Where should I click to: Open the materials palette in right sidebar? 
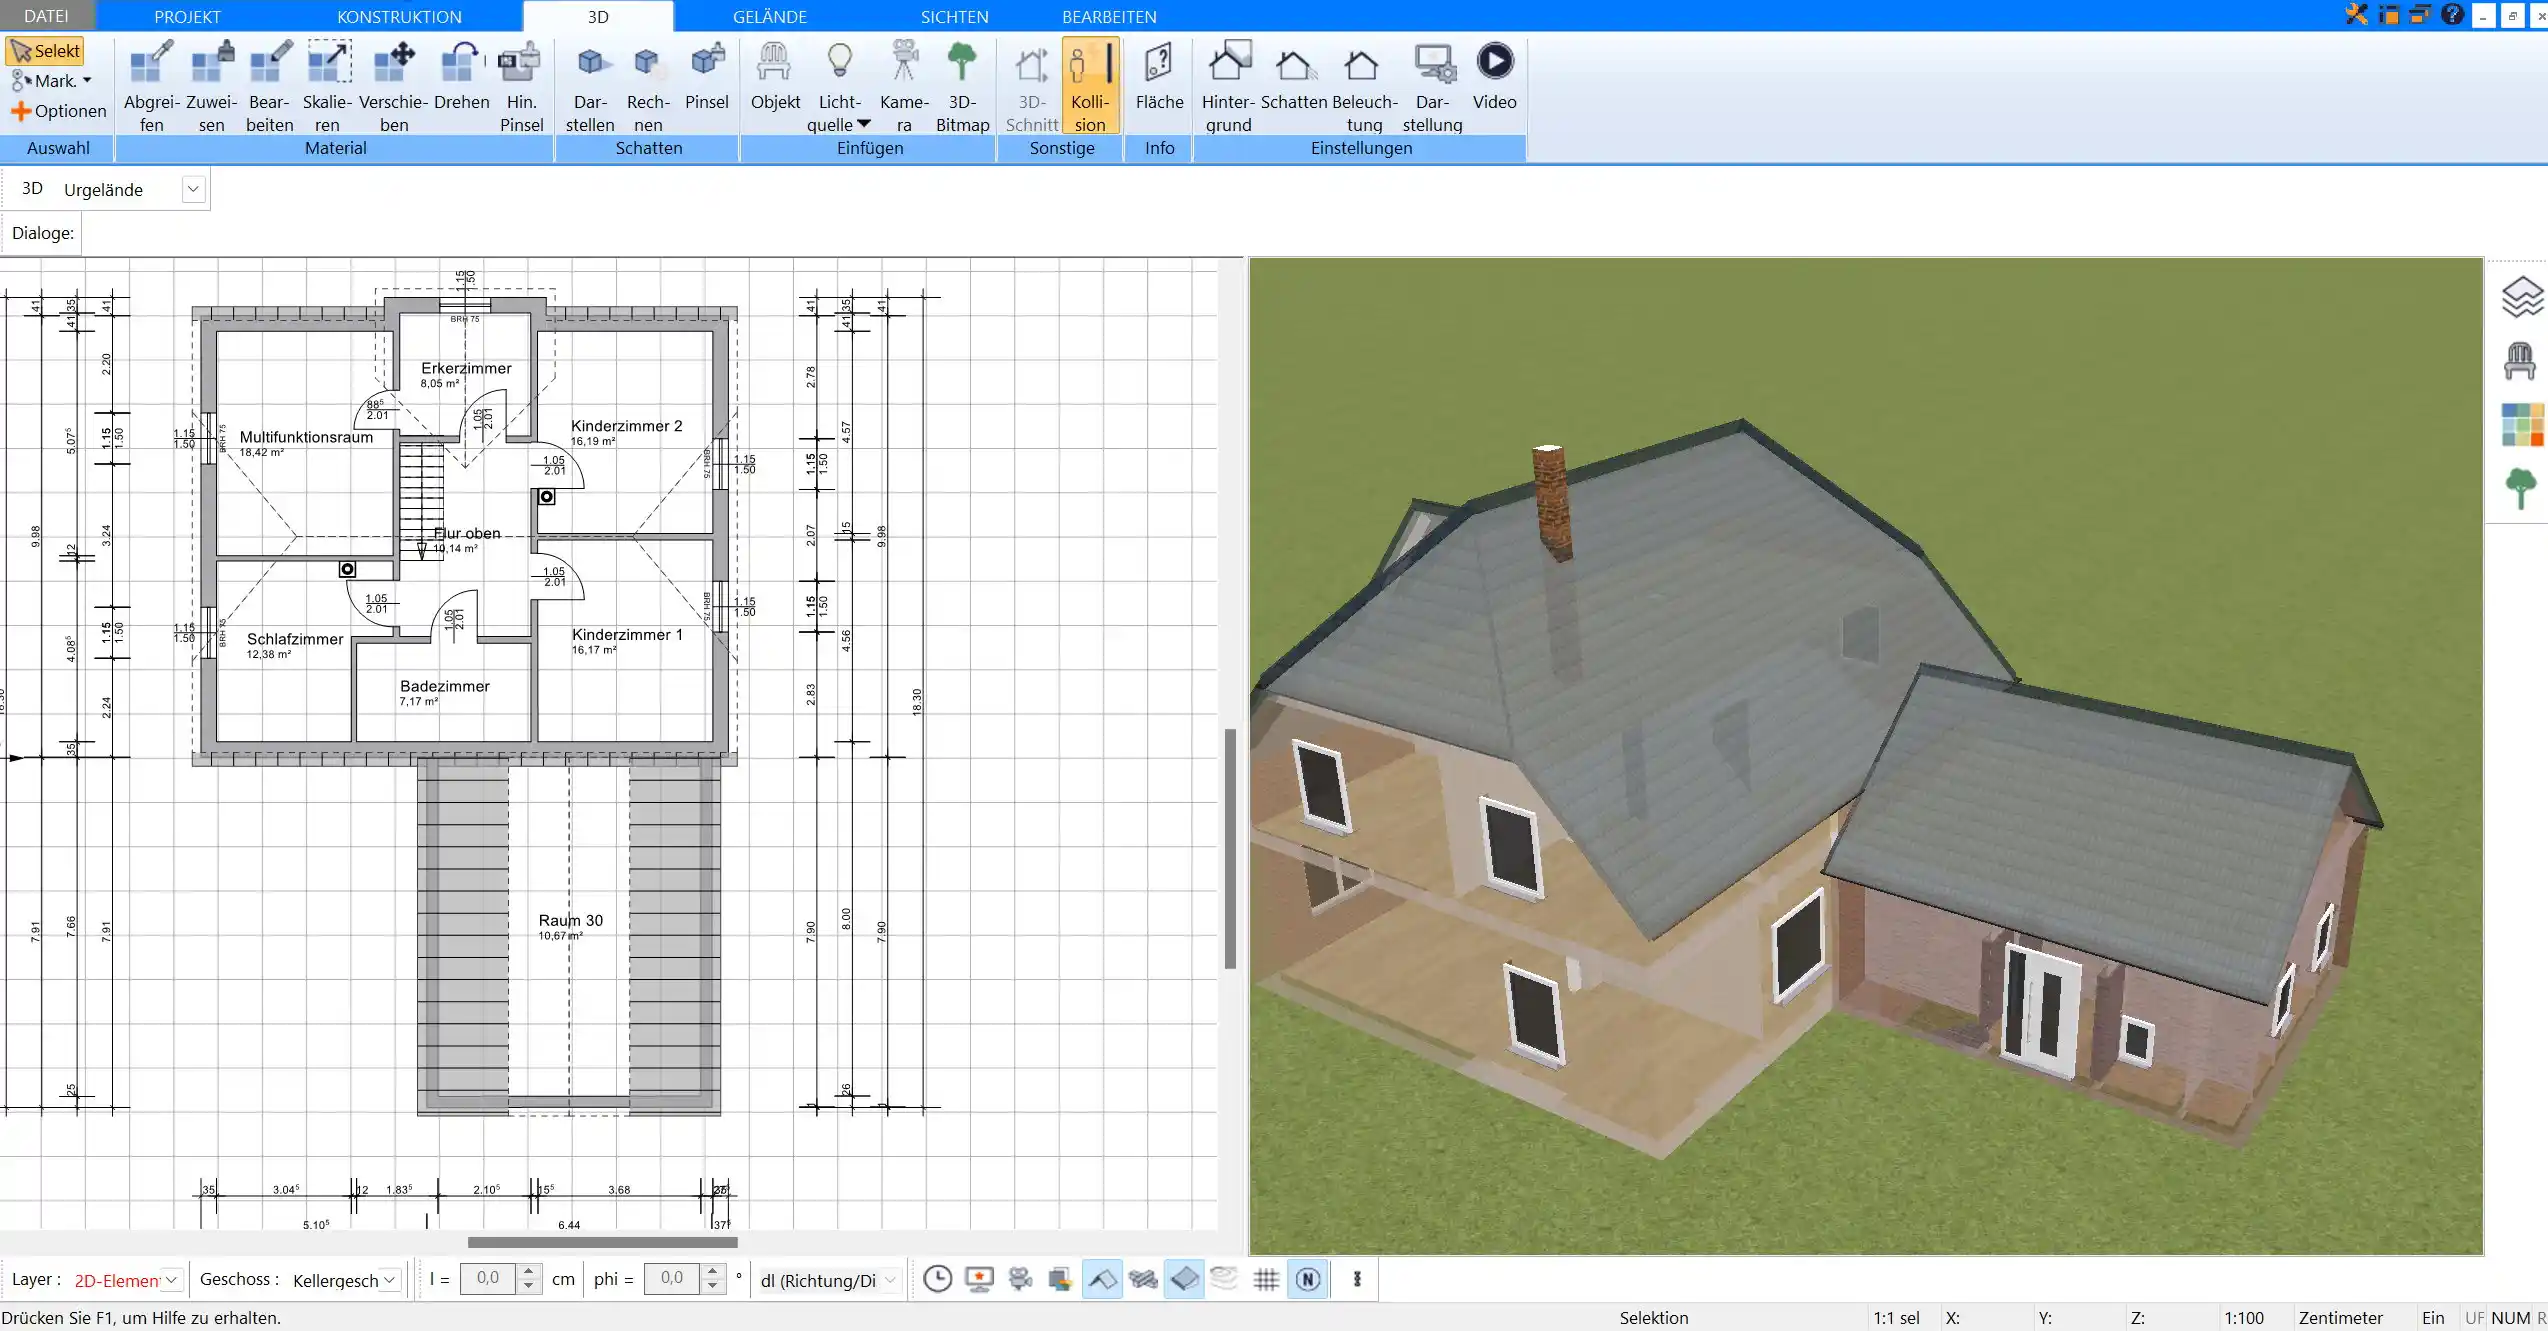pos(2521,425)
